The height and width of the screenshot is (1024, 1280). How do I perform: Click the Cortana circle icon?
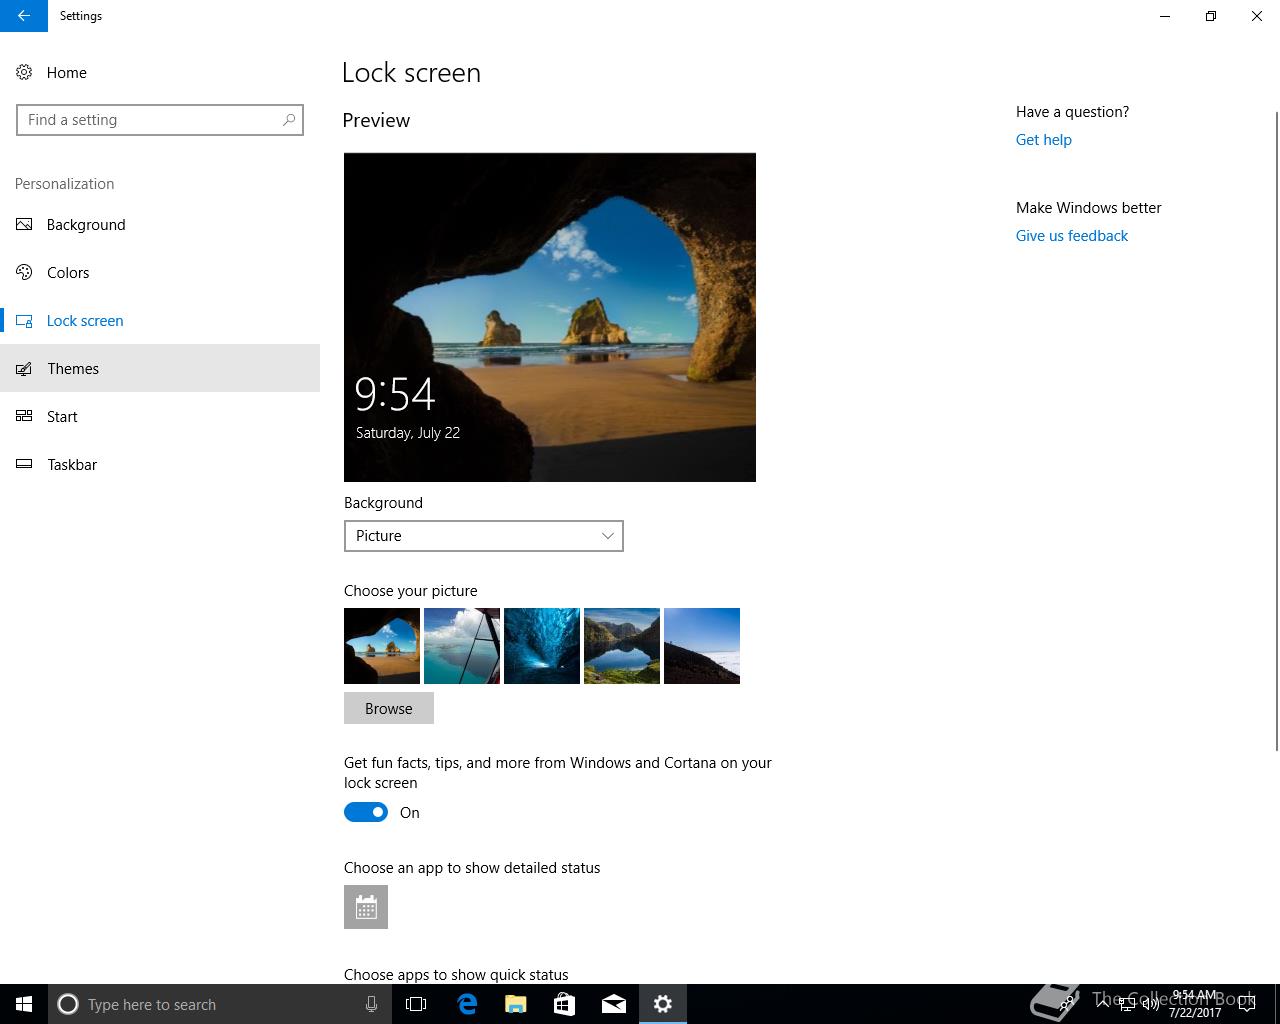click(x=68, y=1004)
